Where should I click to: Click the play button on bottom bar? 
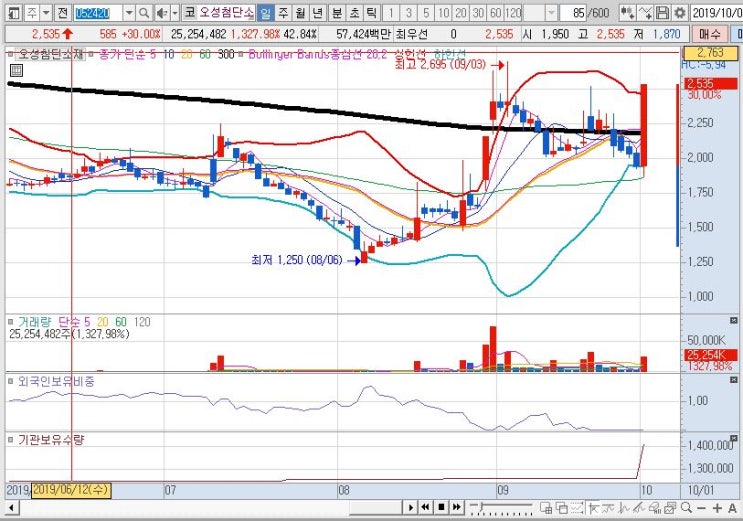[410, 507]
